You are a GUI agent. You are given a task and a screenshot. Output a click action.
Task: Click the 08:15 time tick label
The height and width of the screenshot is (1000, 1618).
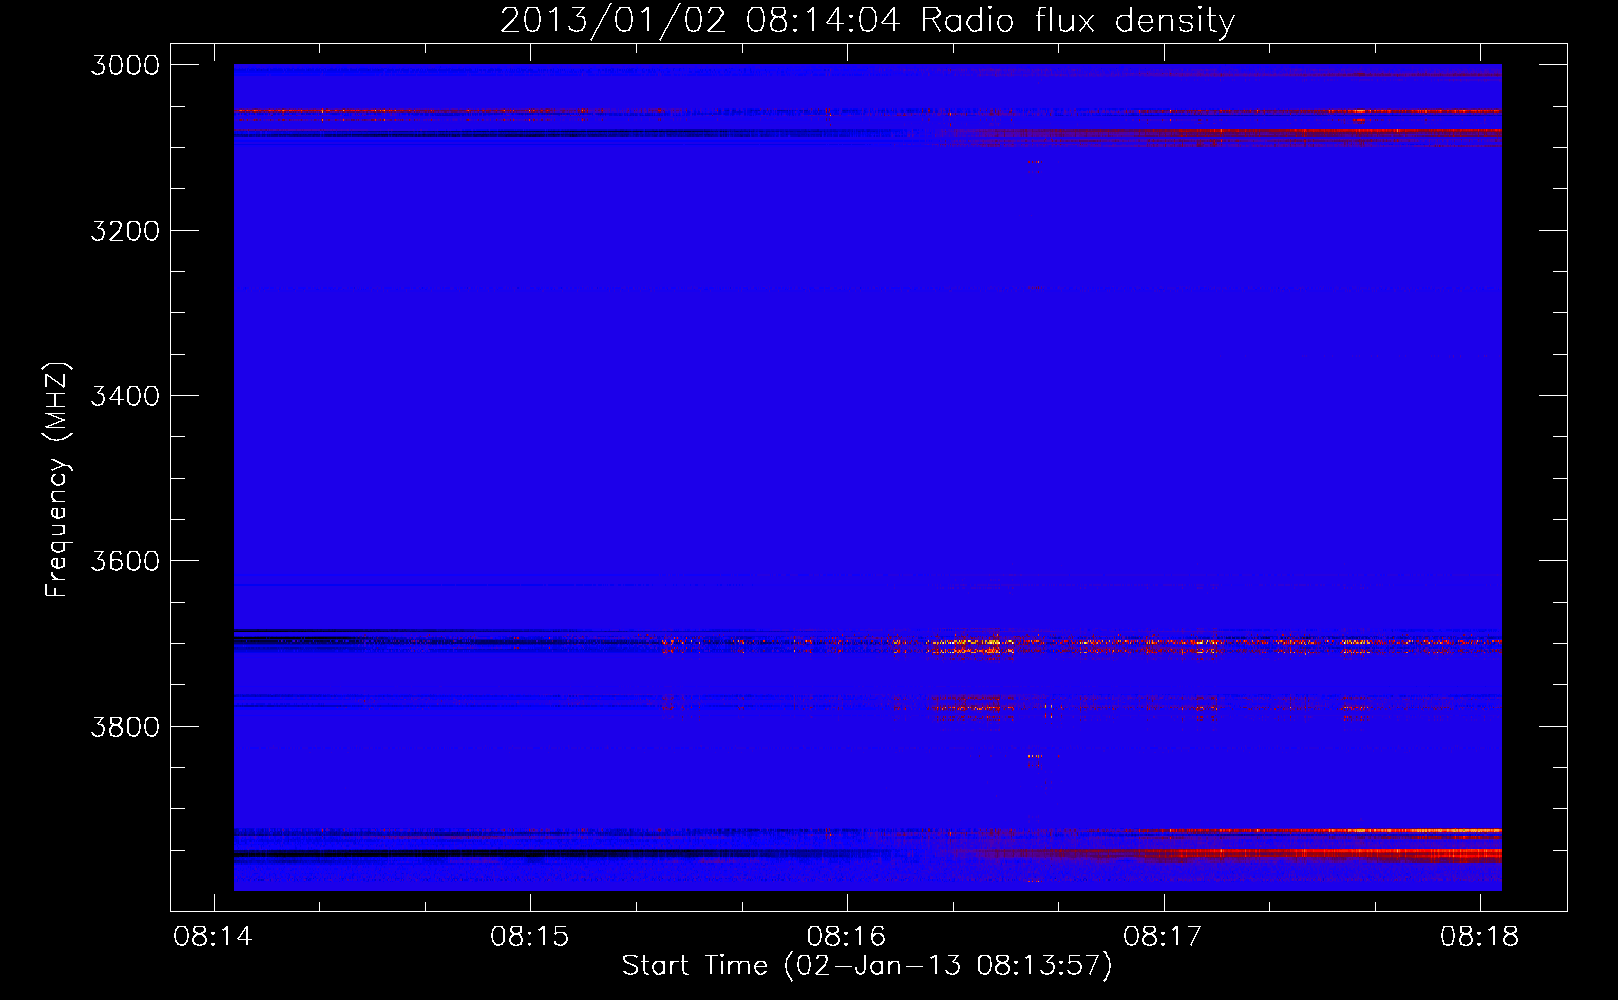pyautogui.click(x=530, y=937)
